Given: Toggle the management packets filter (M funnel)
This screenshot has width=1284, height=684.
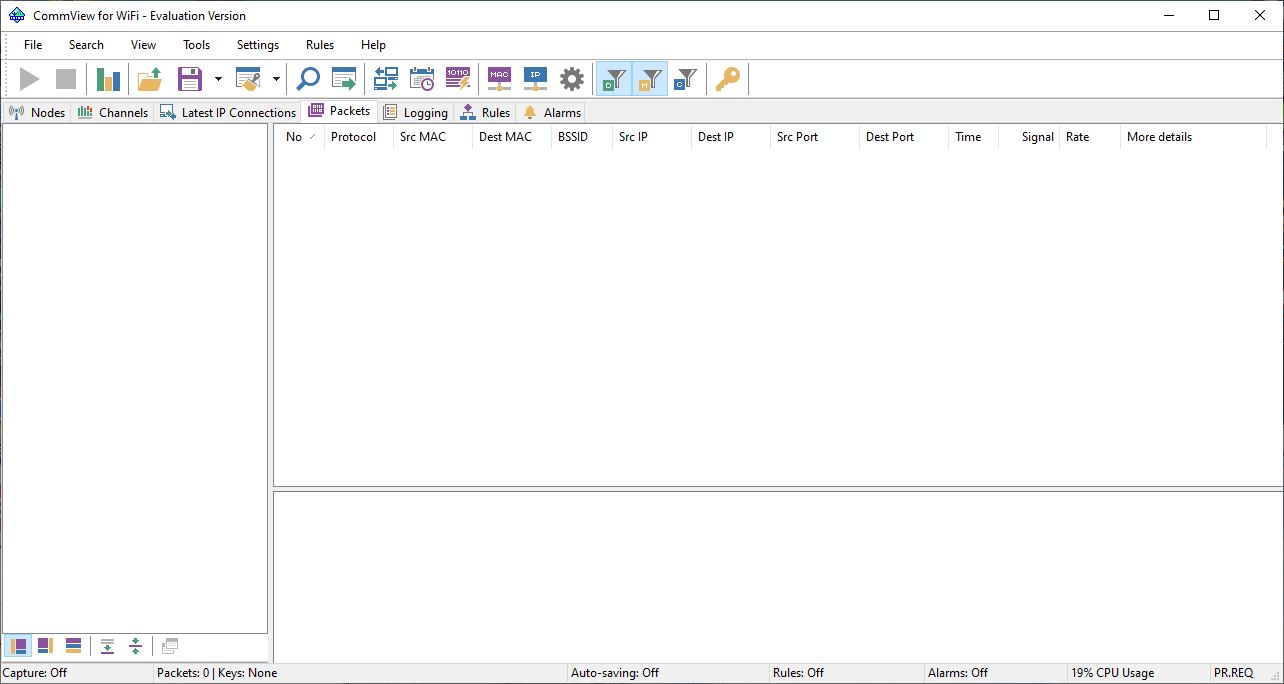Looking at the screenshot, I should point(650,79).
